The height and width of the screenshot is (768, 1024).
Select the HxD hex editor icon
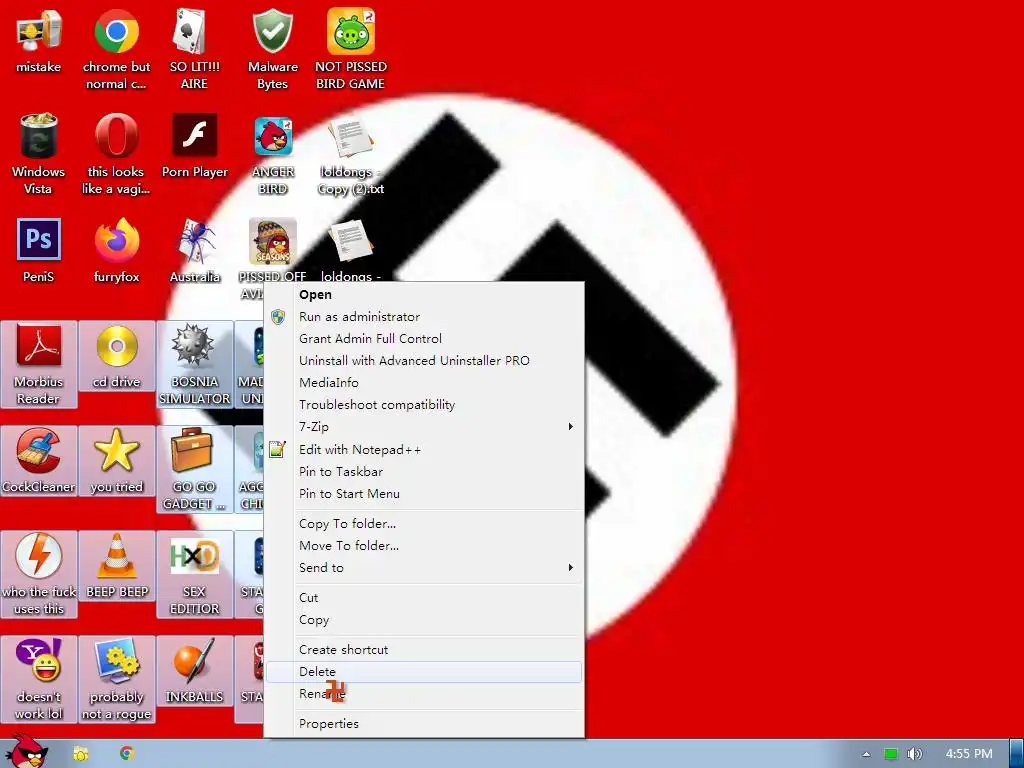point(195,573)
